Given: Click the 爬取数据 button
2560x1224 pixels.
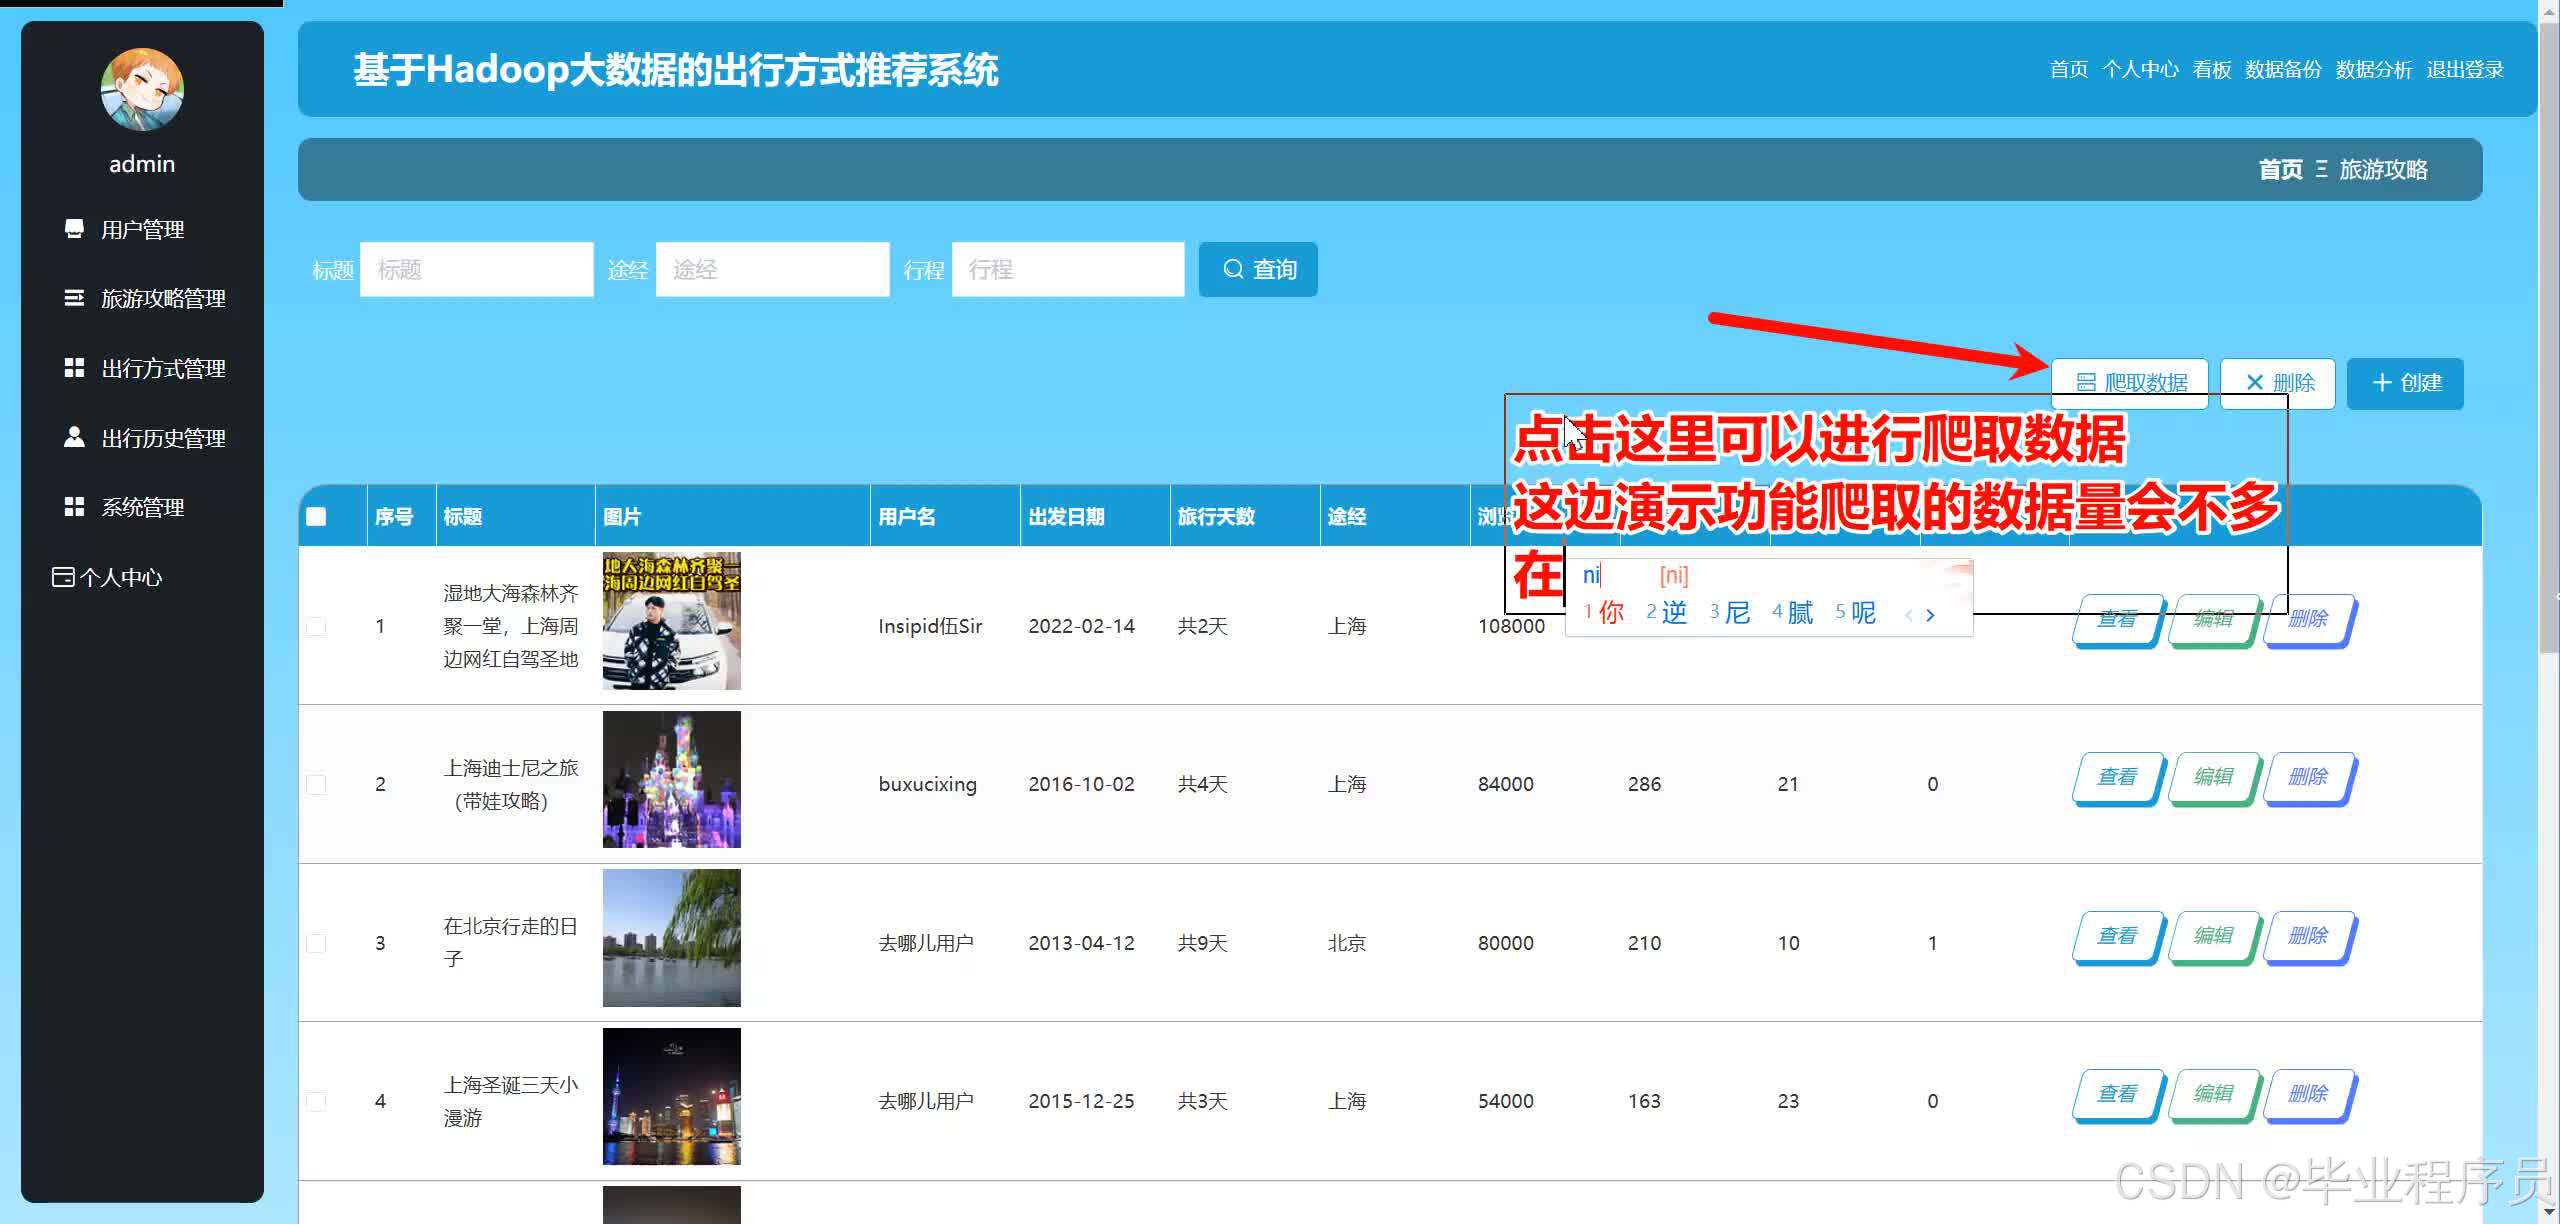Looking at the screenshot, I should coord(2130,383).
